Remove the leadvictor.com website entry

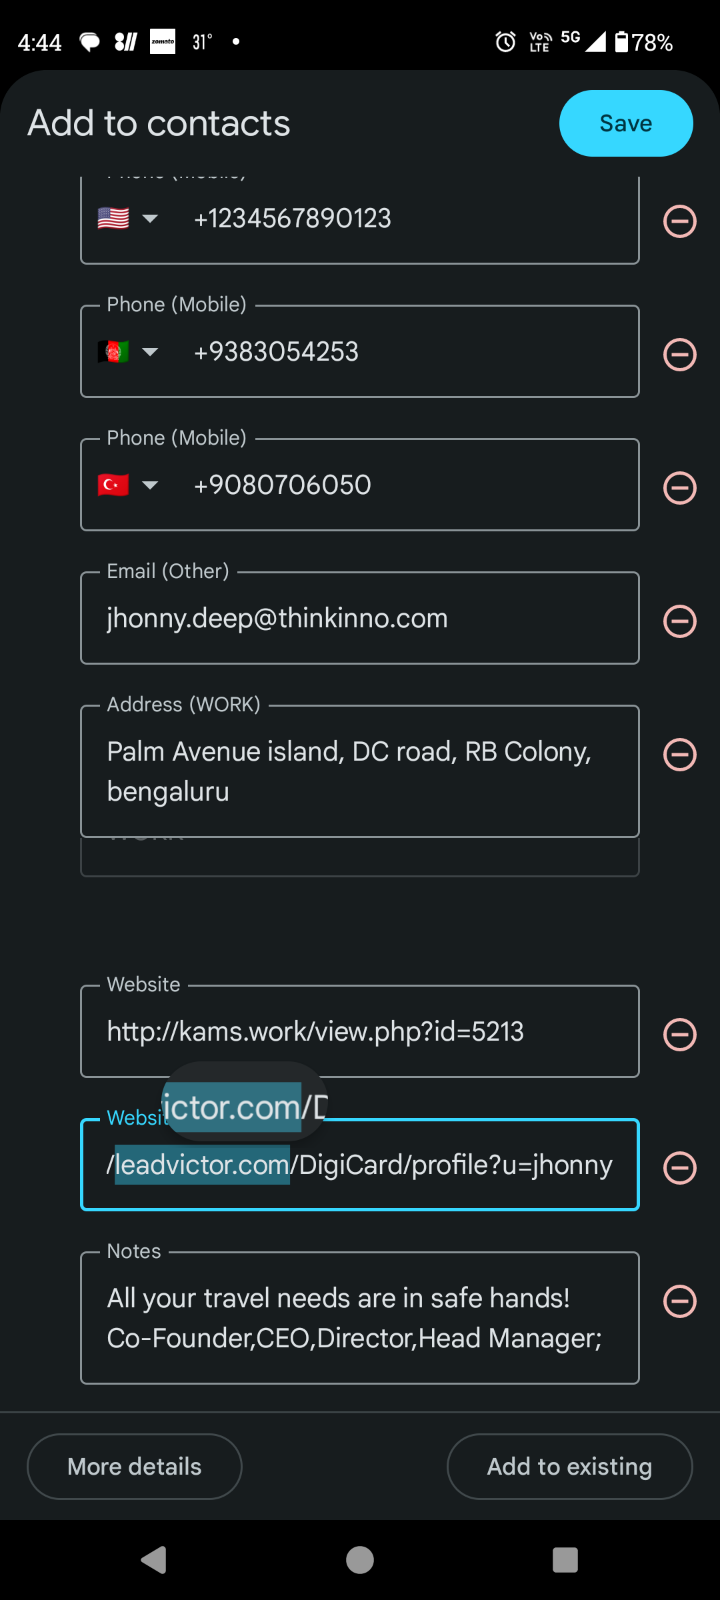[680, 1167]
